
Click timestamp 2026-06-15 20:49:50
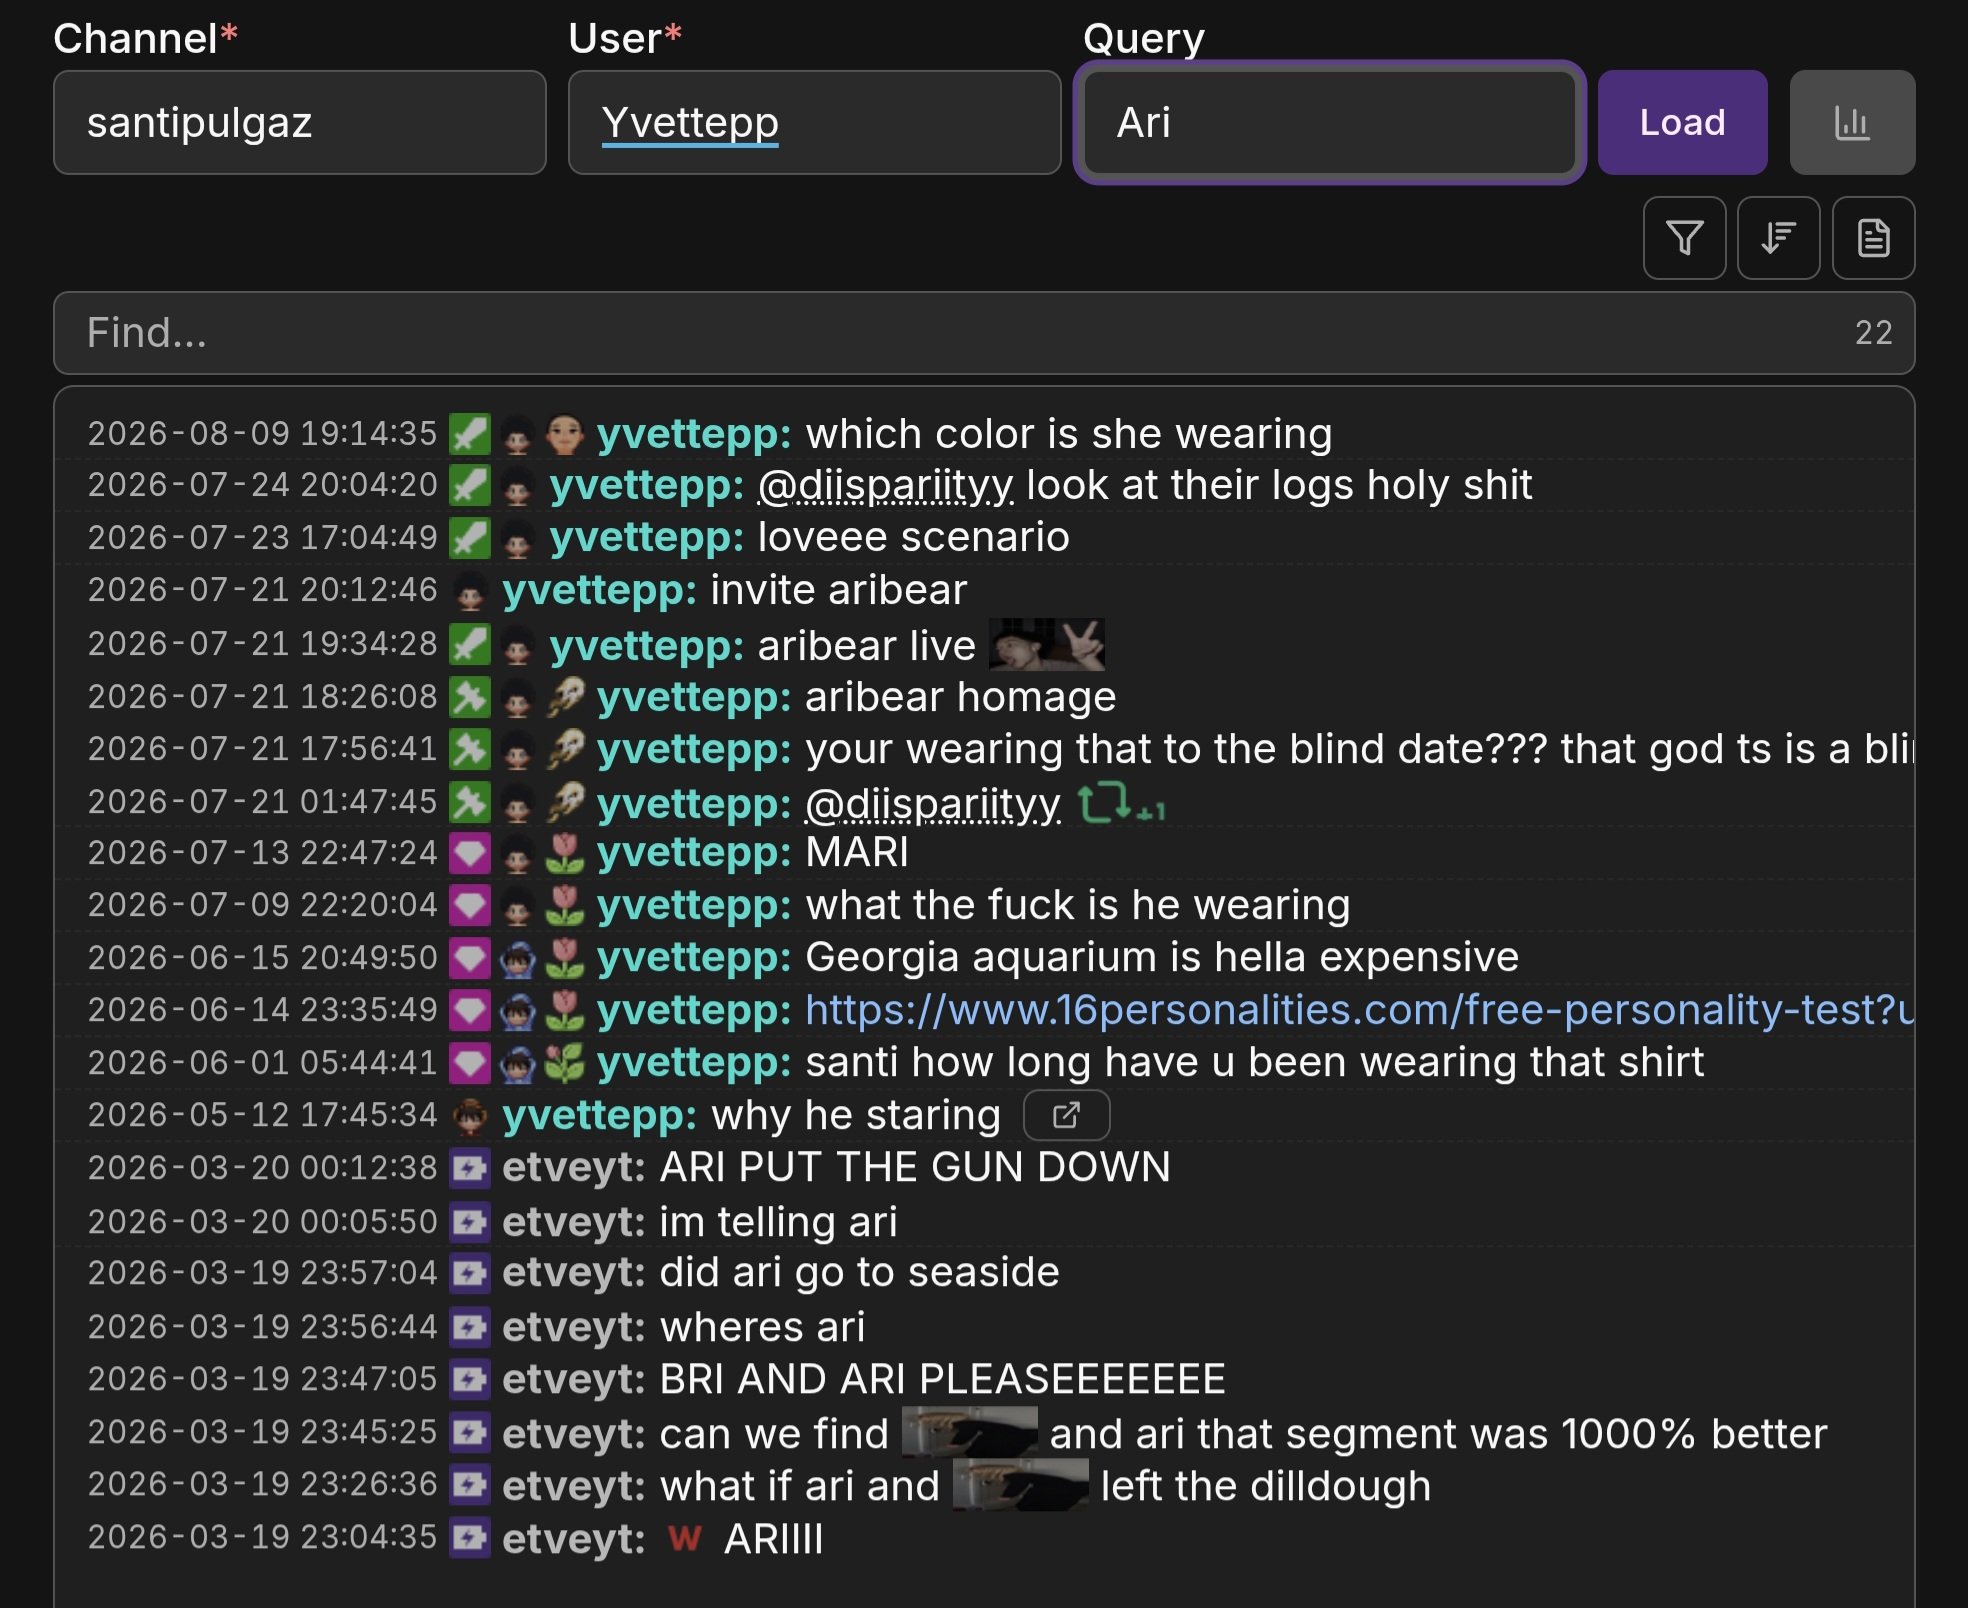pos(262,958)
